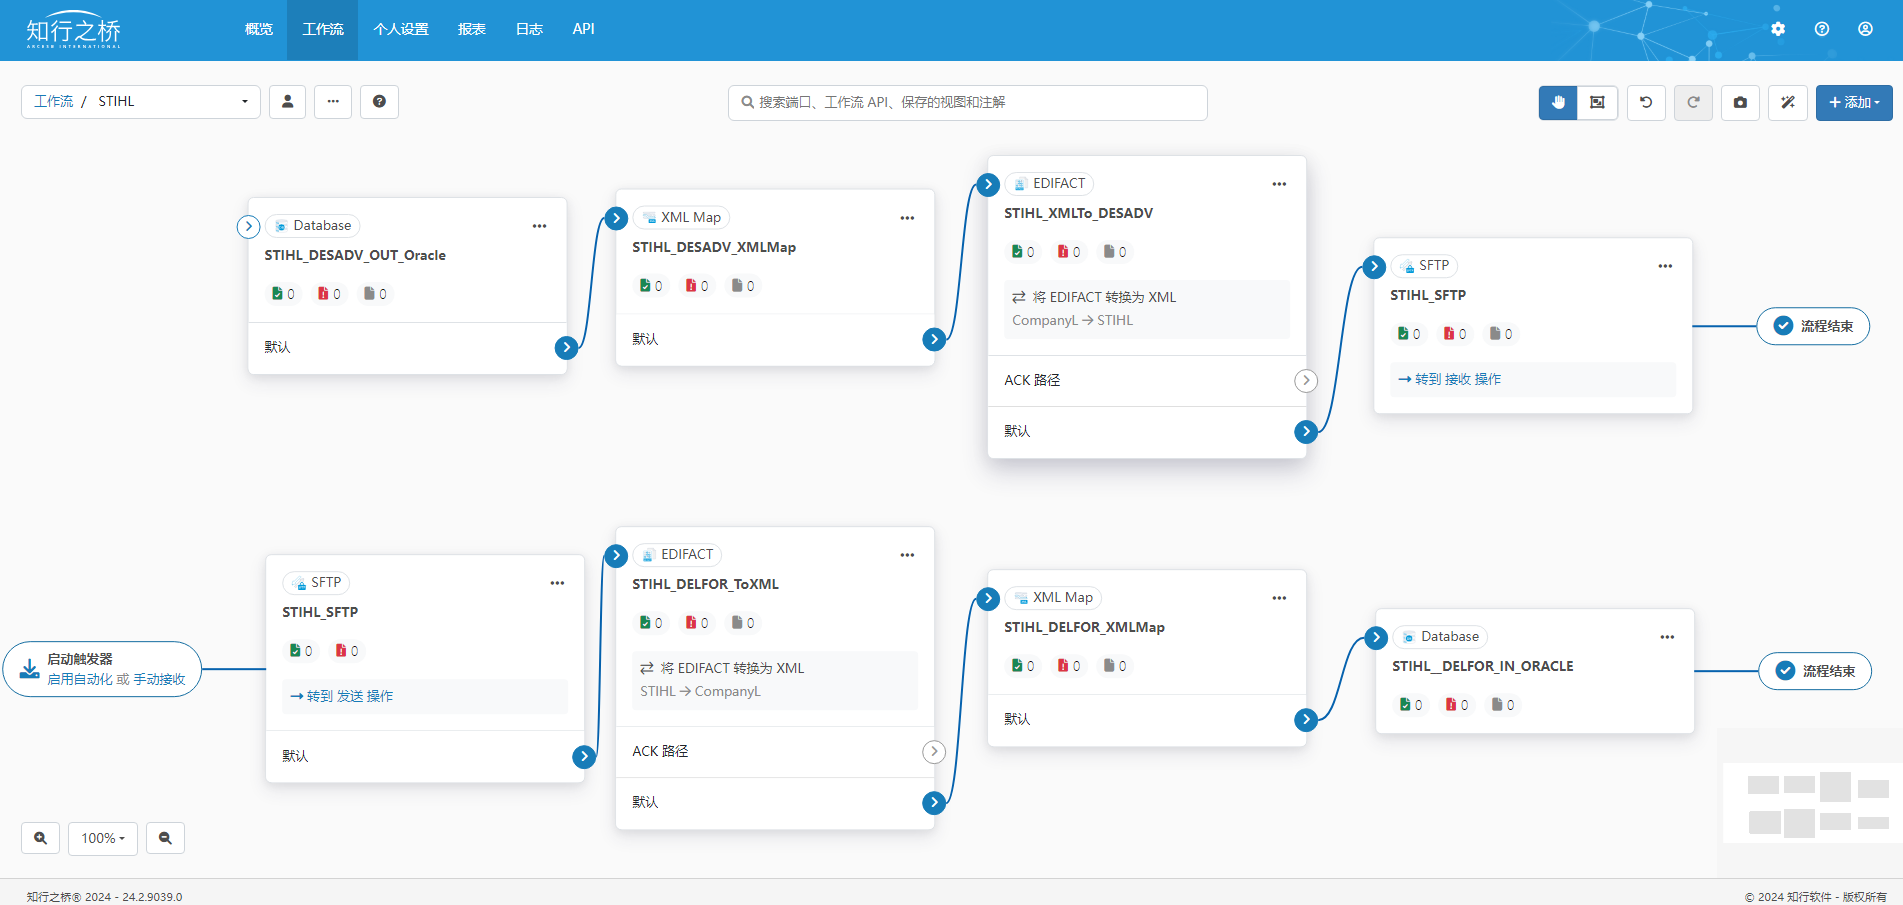Open the user account icon in header

tap(1866, 29)
